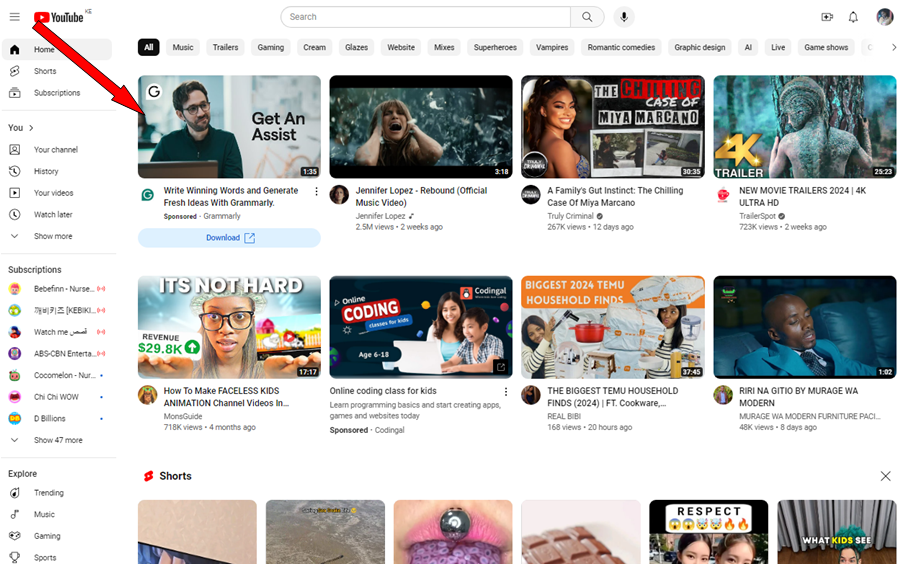Open BIGGEST TEMU HOUSEHOLD FINDS title
Viewport: 900px width, 565px height.
coord(612,397)
